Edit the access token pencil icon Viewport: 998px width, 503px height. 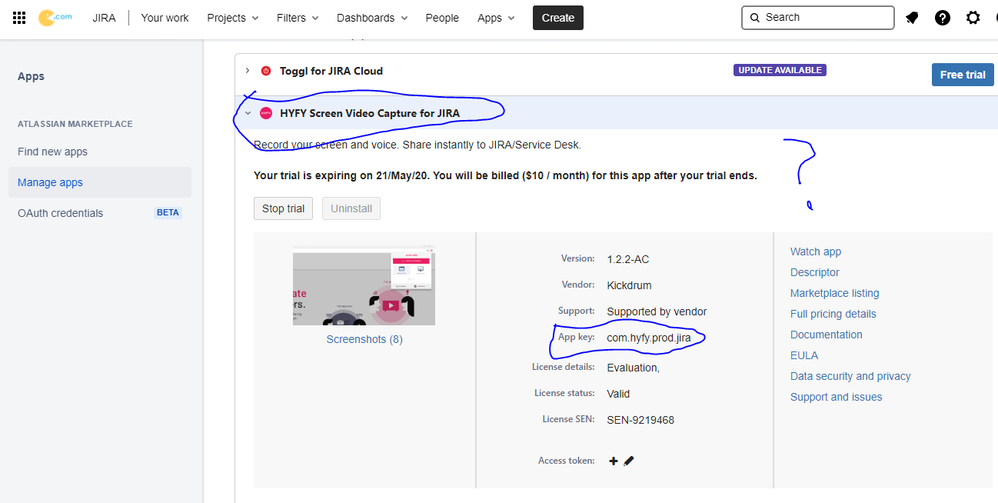pyautogui.click(x=629, y=460)
